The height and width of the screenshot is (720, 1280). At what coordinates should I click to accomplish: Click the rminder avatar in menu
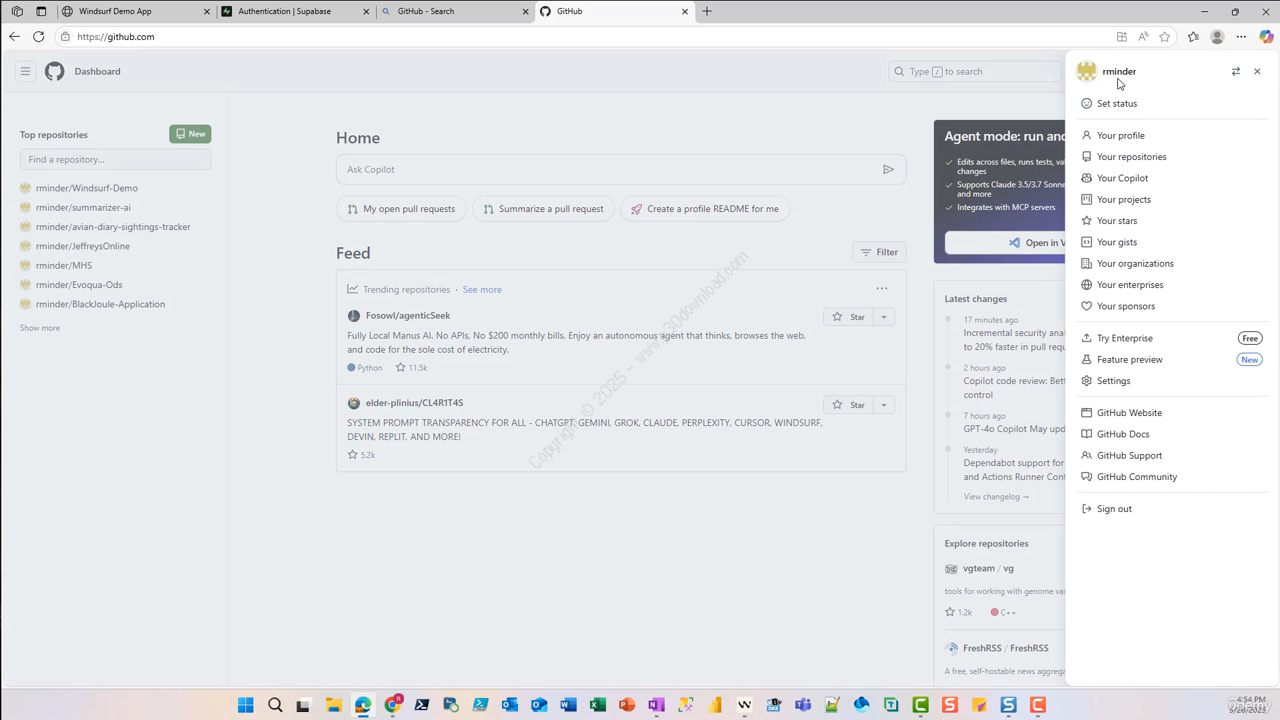click(1086, 71)
